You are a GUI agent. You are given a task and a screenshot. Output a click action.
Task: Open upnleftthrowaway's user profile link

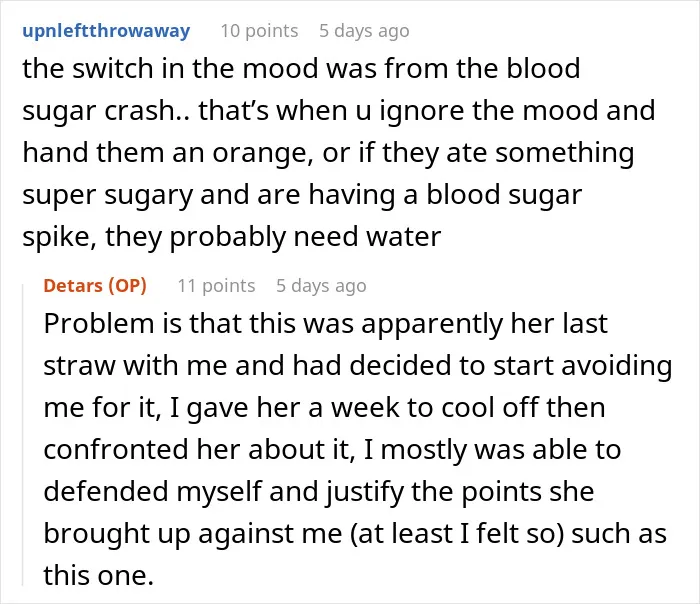[106, 31]
